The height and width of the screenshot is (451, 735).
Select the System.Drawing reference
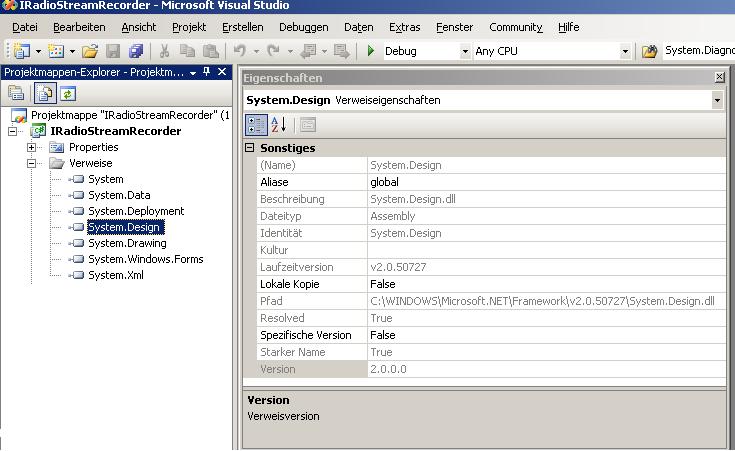point(127,243)
